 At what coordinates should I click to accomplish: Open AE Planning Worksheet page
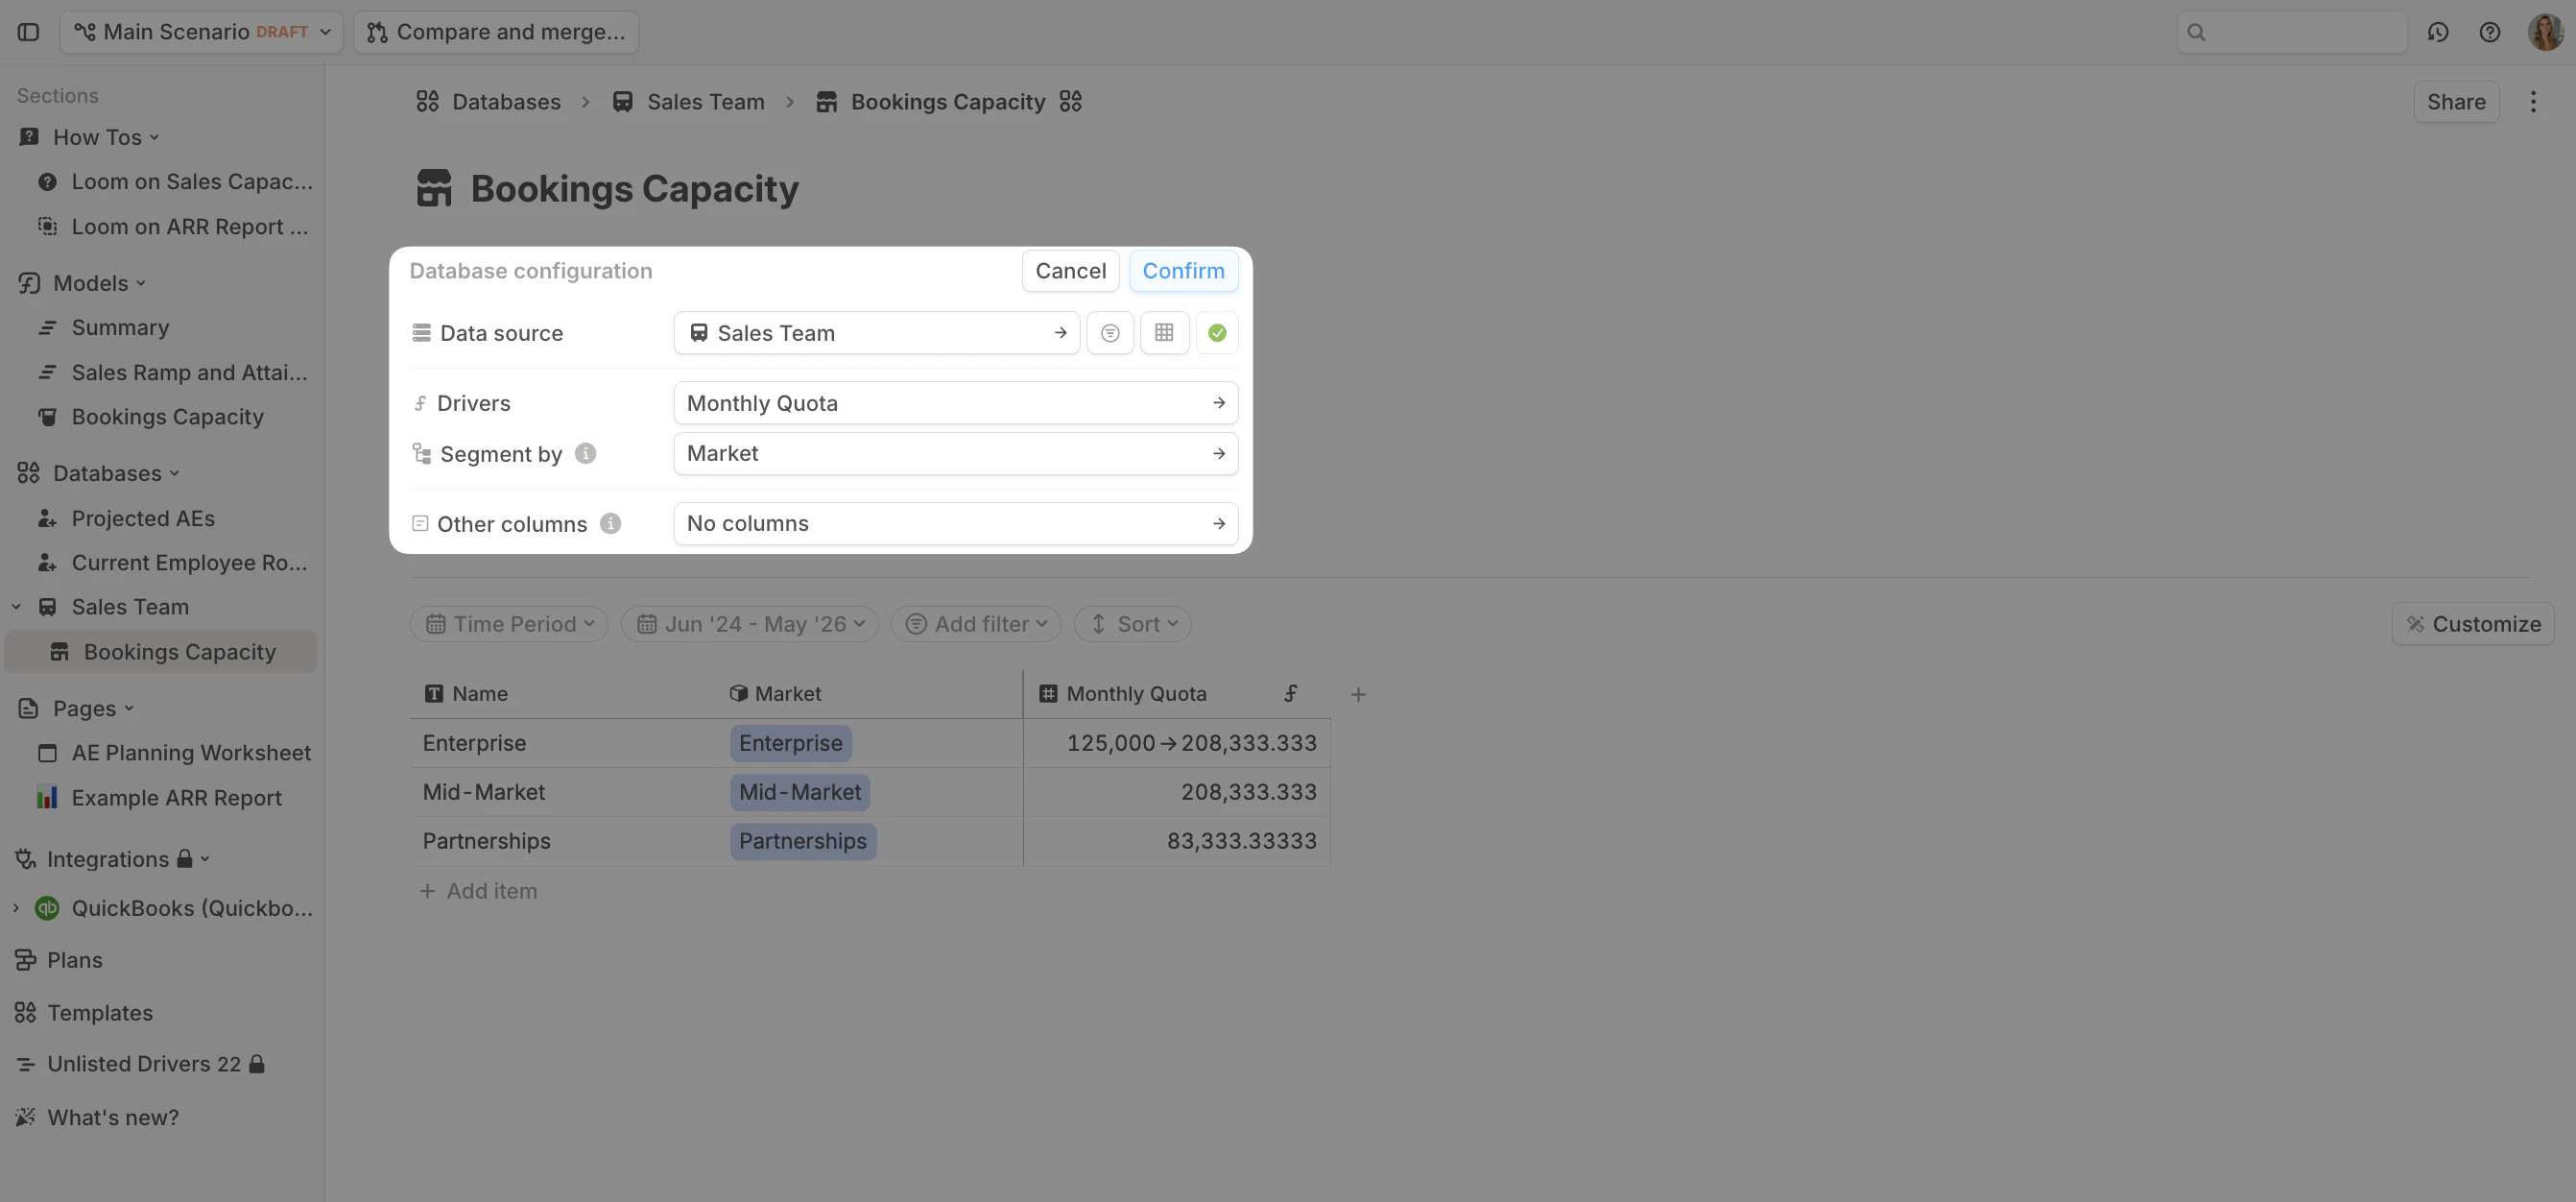[191, 753]
